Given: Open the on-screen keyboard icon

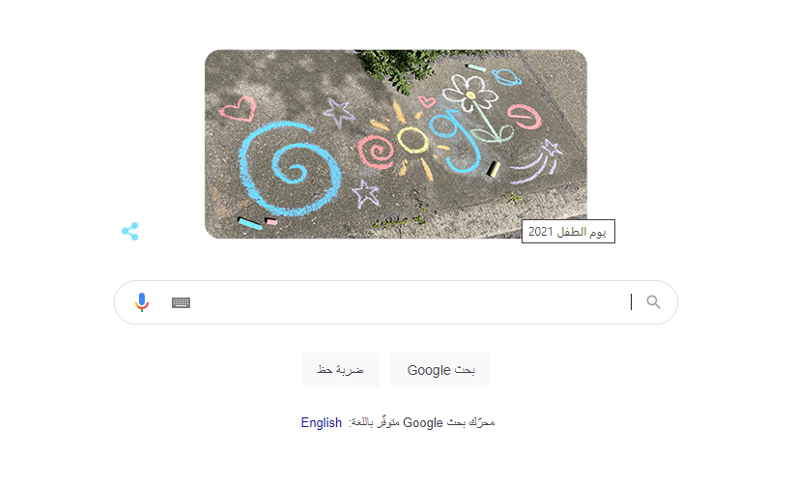Looking at the screenshot, I should [181, 303].
